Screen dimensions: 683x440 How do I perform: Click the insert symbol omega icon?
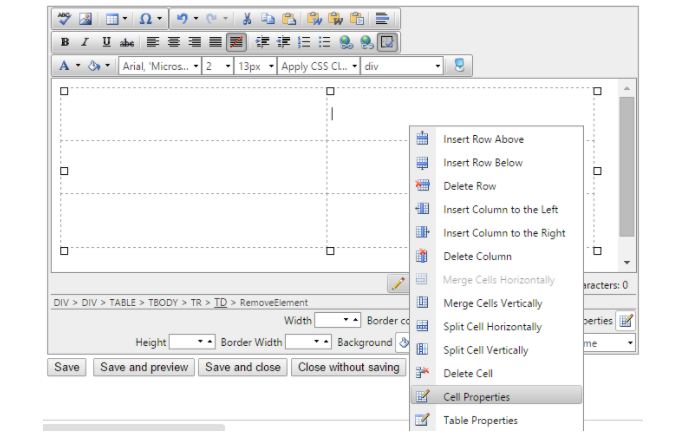coord(145,19)
